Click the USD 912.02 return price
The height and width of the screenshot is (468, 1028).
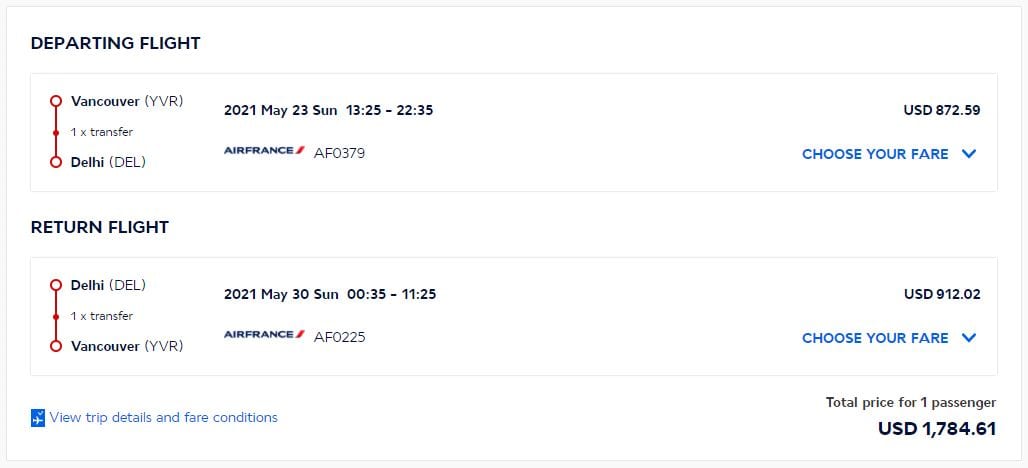[x=942, y=294]
